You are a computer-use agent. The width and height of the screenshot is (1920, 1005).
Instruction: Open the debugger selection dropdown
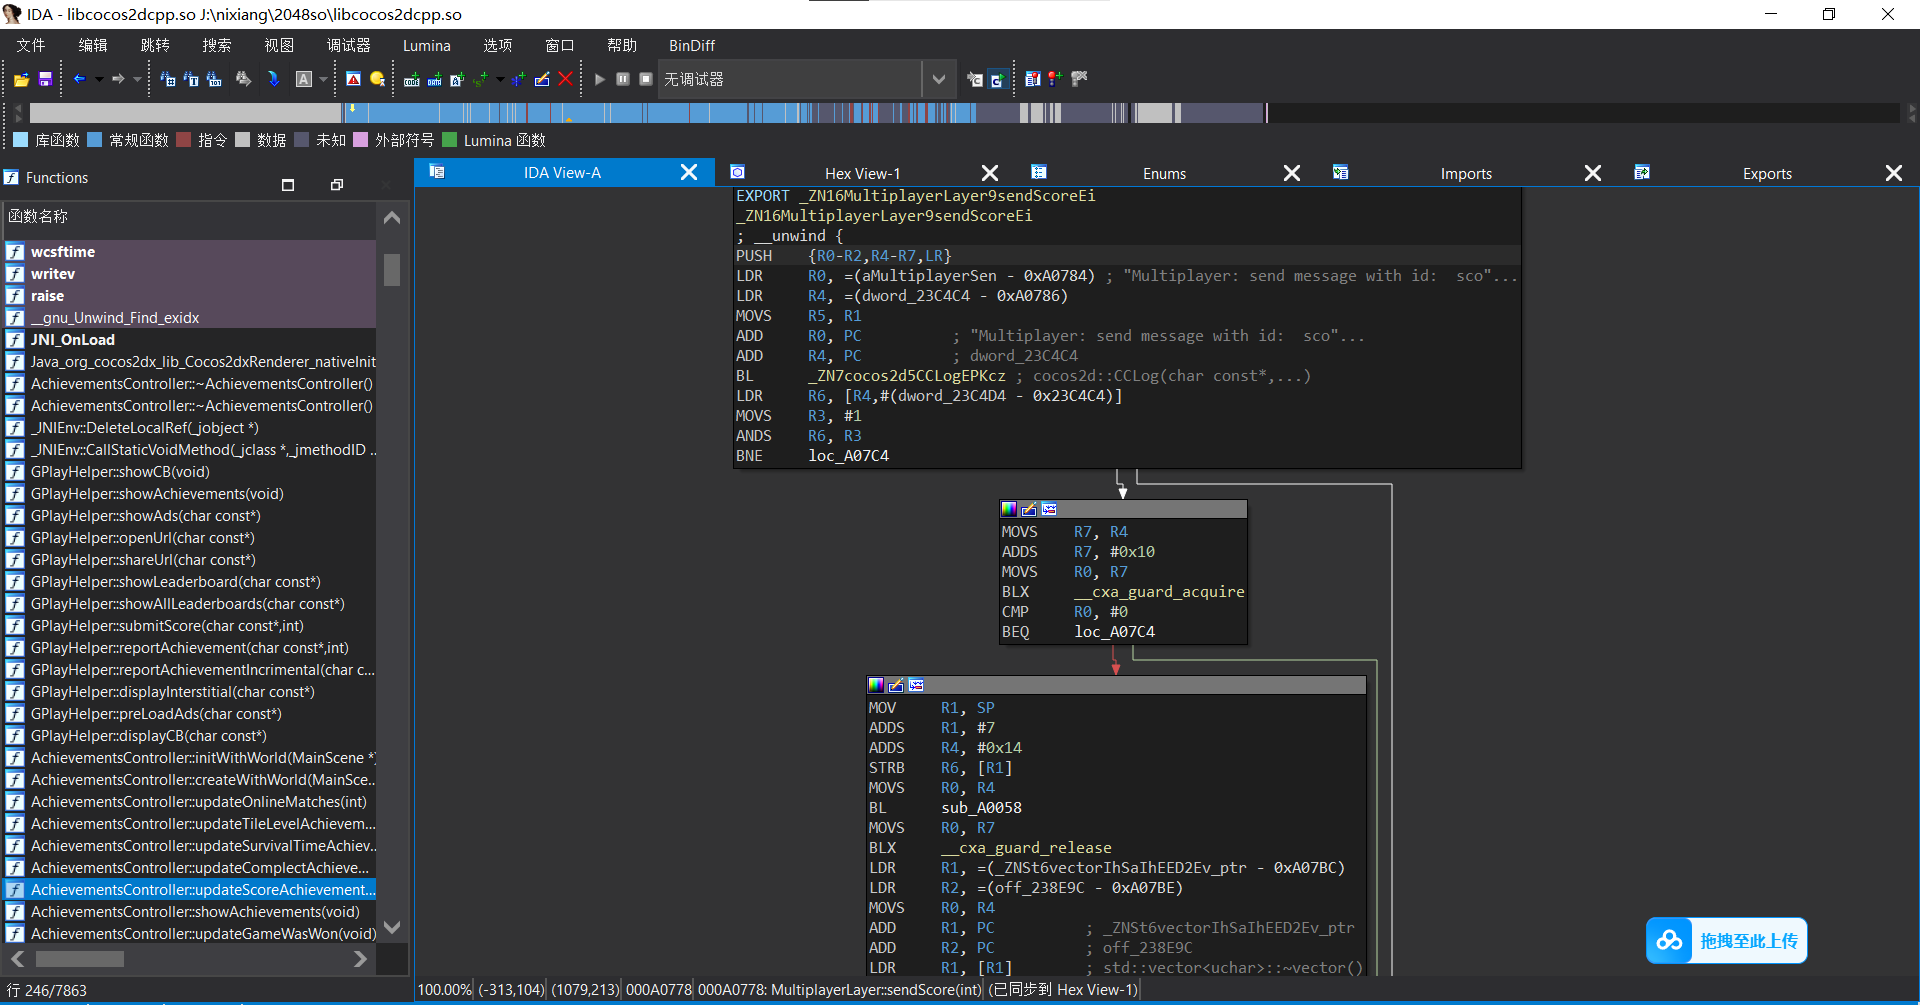(x=938, y=79)
